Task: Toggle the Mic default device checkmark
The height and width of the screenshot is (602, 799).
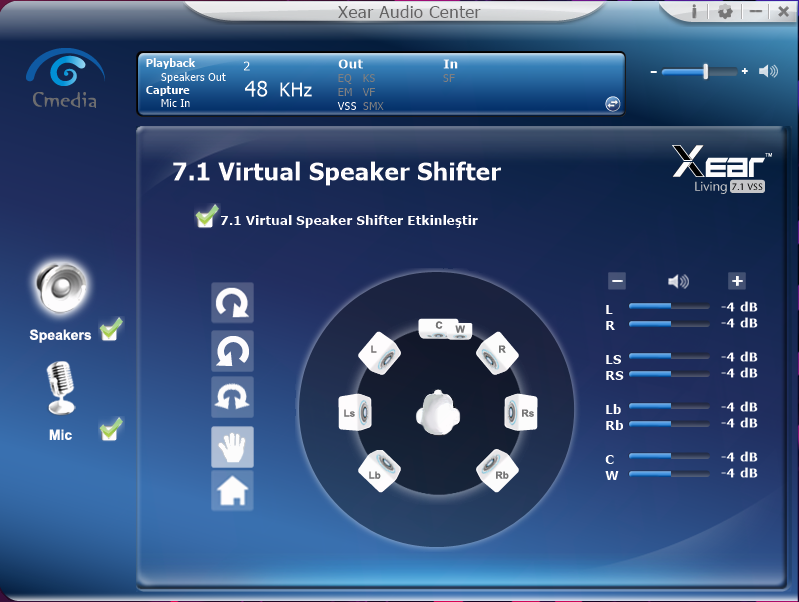Action: click(x=111, y=430)
